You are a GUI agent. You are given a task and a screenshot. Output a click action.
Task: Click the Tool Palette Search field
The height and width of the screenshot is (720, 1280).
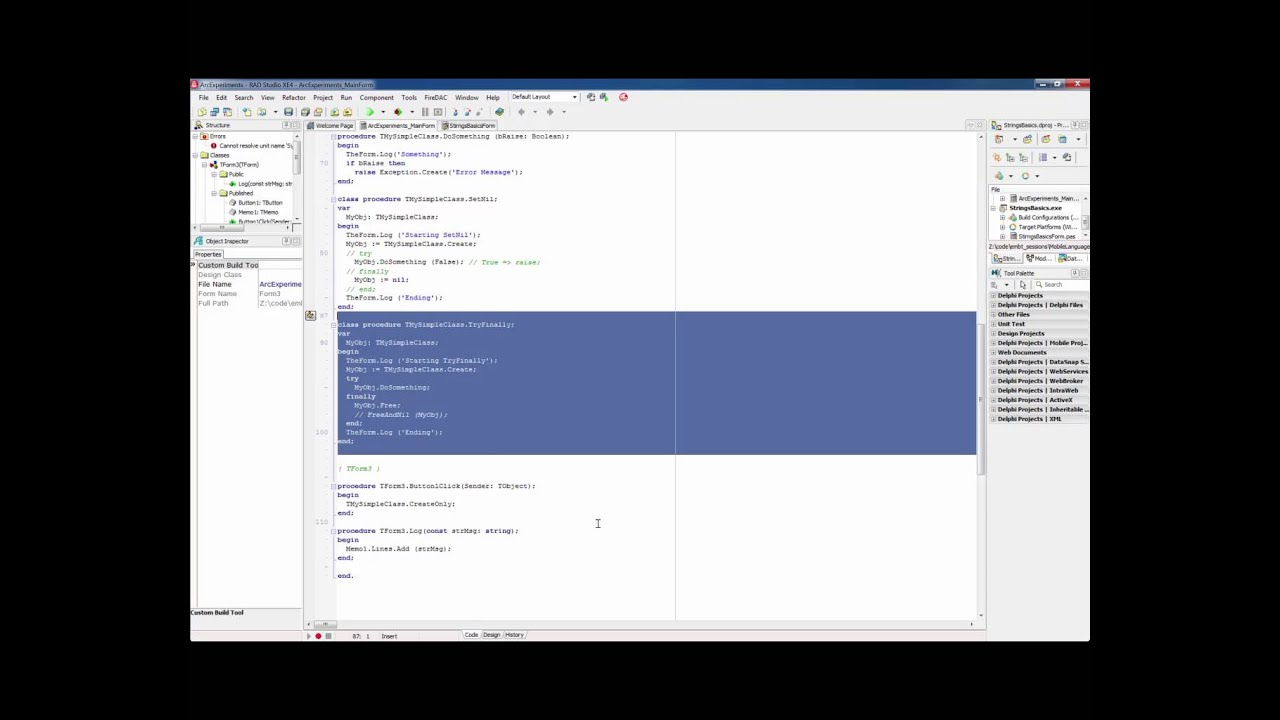tap(1060, 285)
